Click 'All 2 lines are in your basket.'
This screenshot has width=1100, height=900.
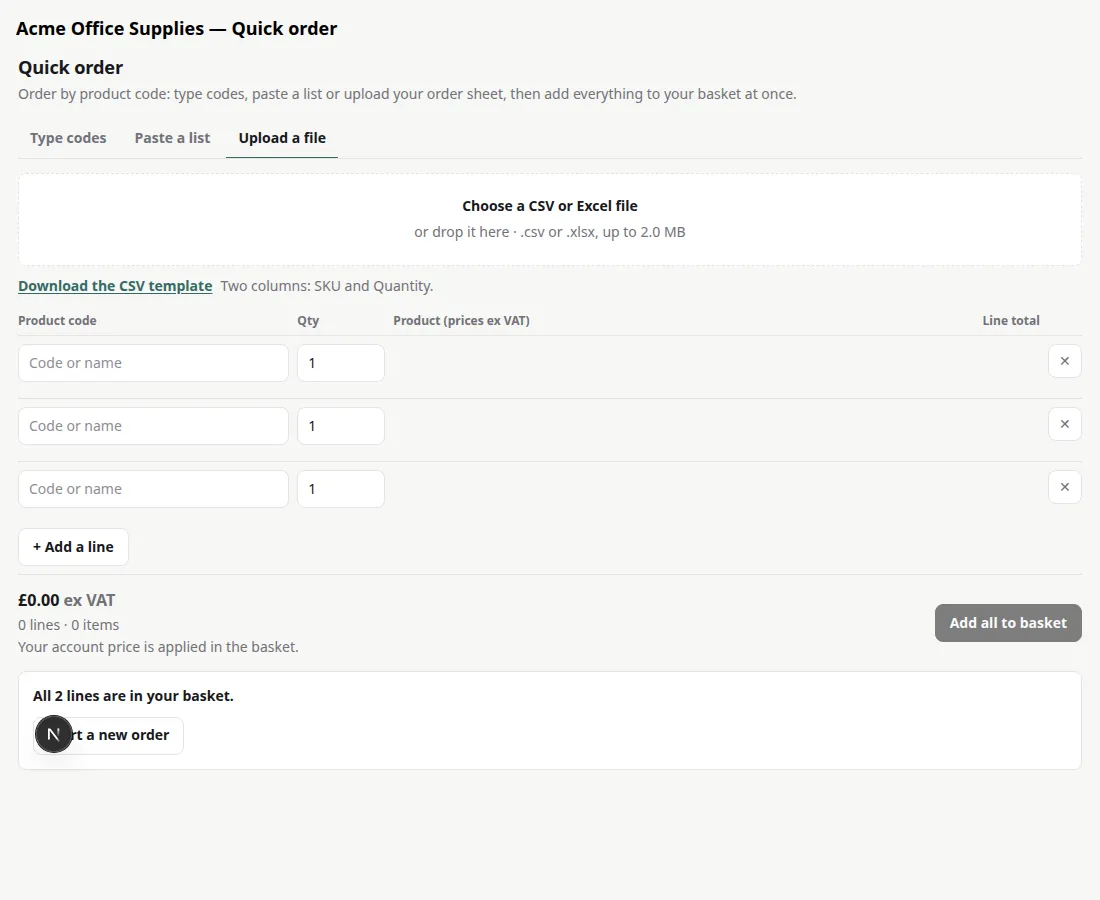133,696
